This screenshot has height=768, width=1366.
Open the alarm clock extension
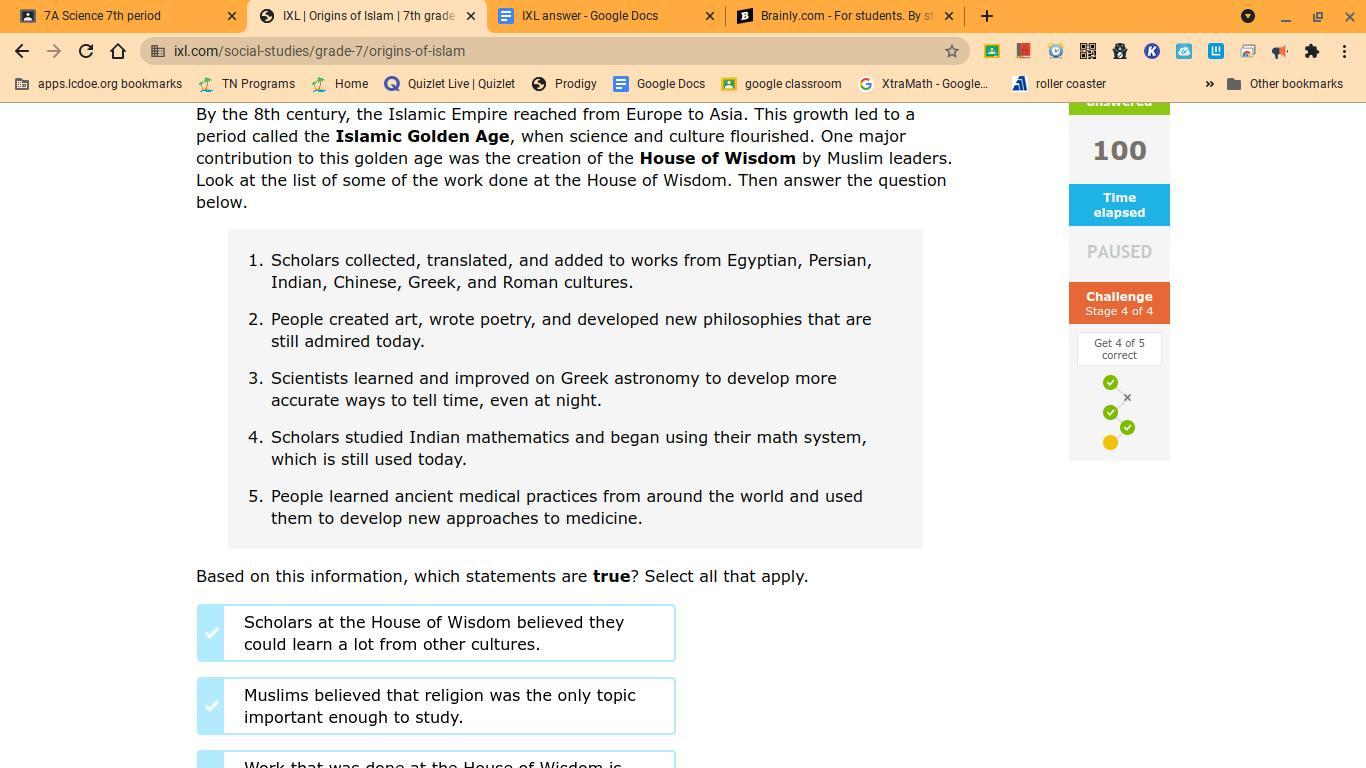[x=1056, y=51]
